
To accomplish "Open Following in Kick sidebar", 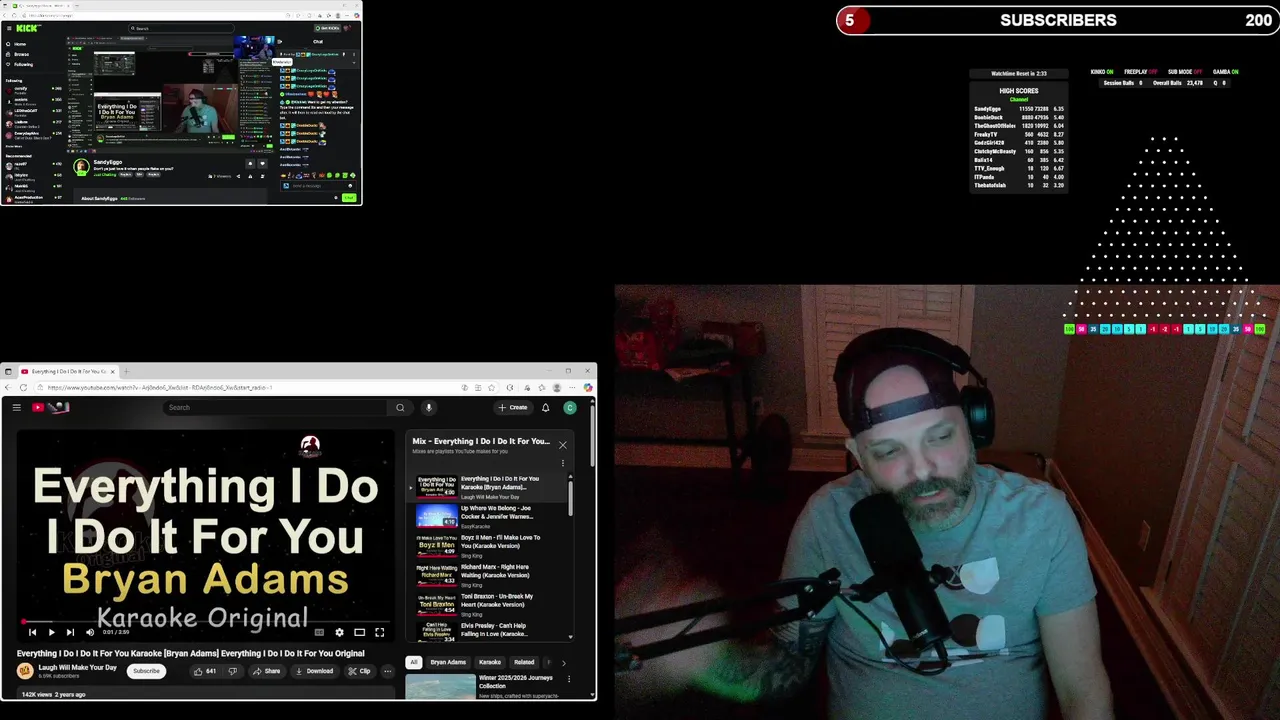I will [20, 64].
